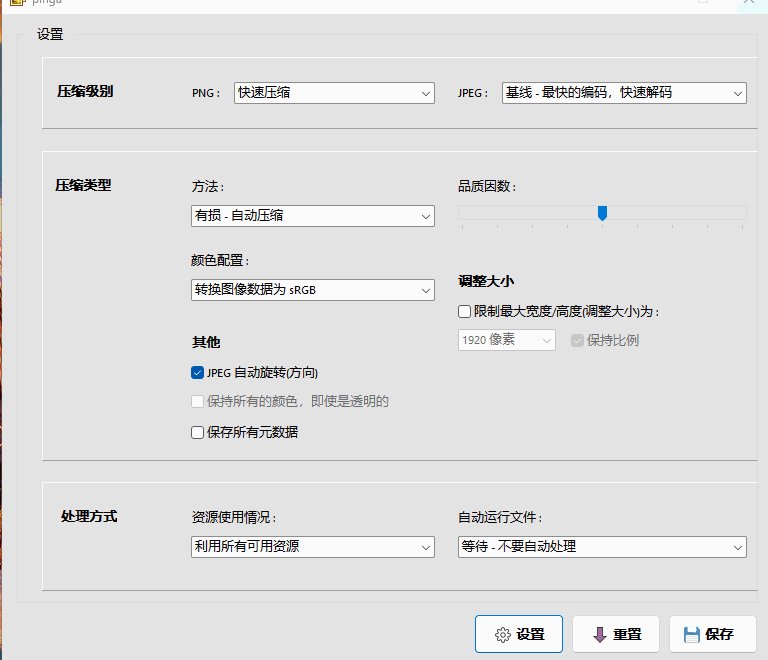The image size is (768, 660).
Task: Open the PNG 快速压缩 dropdown
Action: (x=334, y=93)
